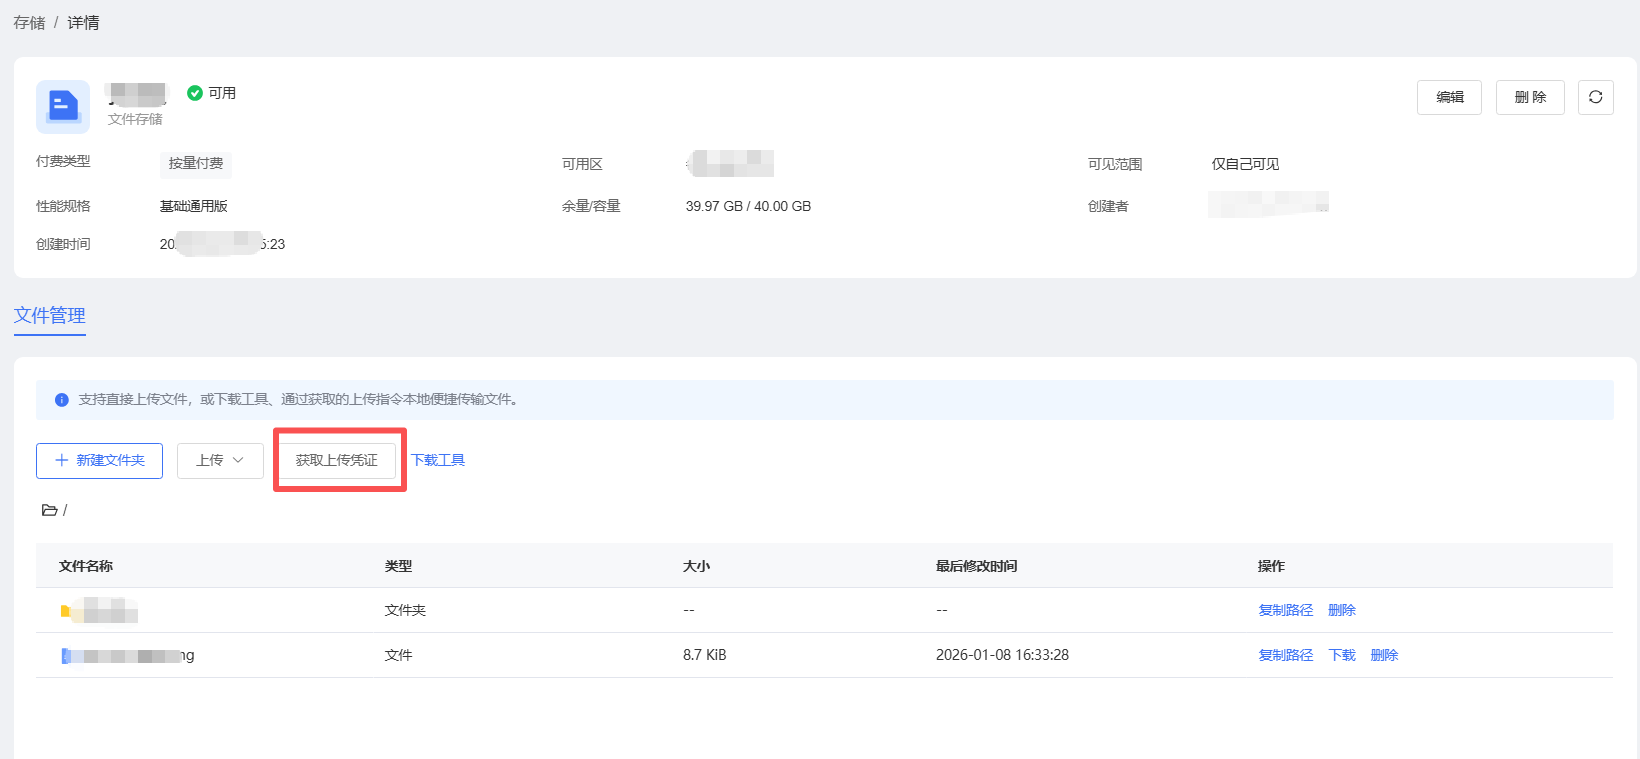Copy path of the folder row
Screen dimensions: 1640x759
[1285, 610]
